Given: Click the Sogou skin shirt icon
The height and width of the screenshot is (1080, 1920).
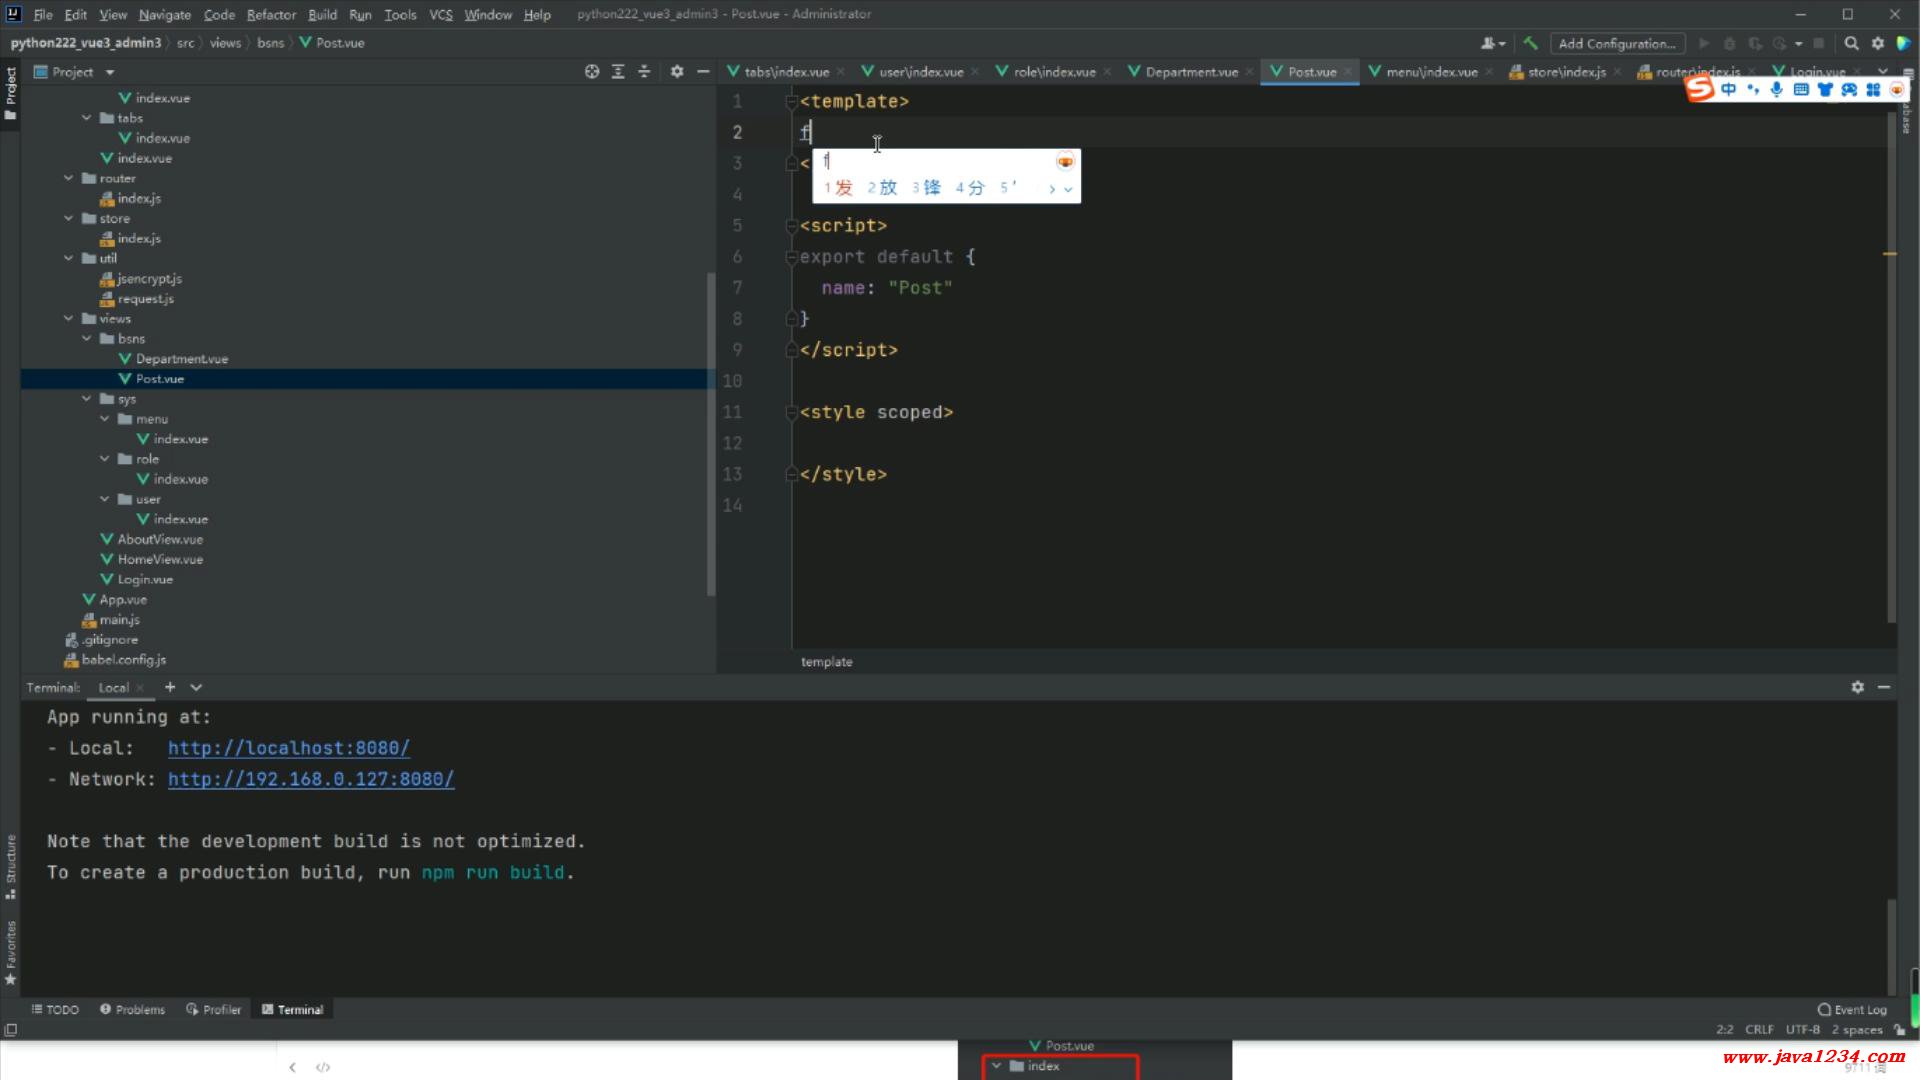Looking at the screenshot, I should point(1825,89).
